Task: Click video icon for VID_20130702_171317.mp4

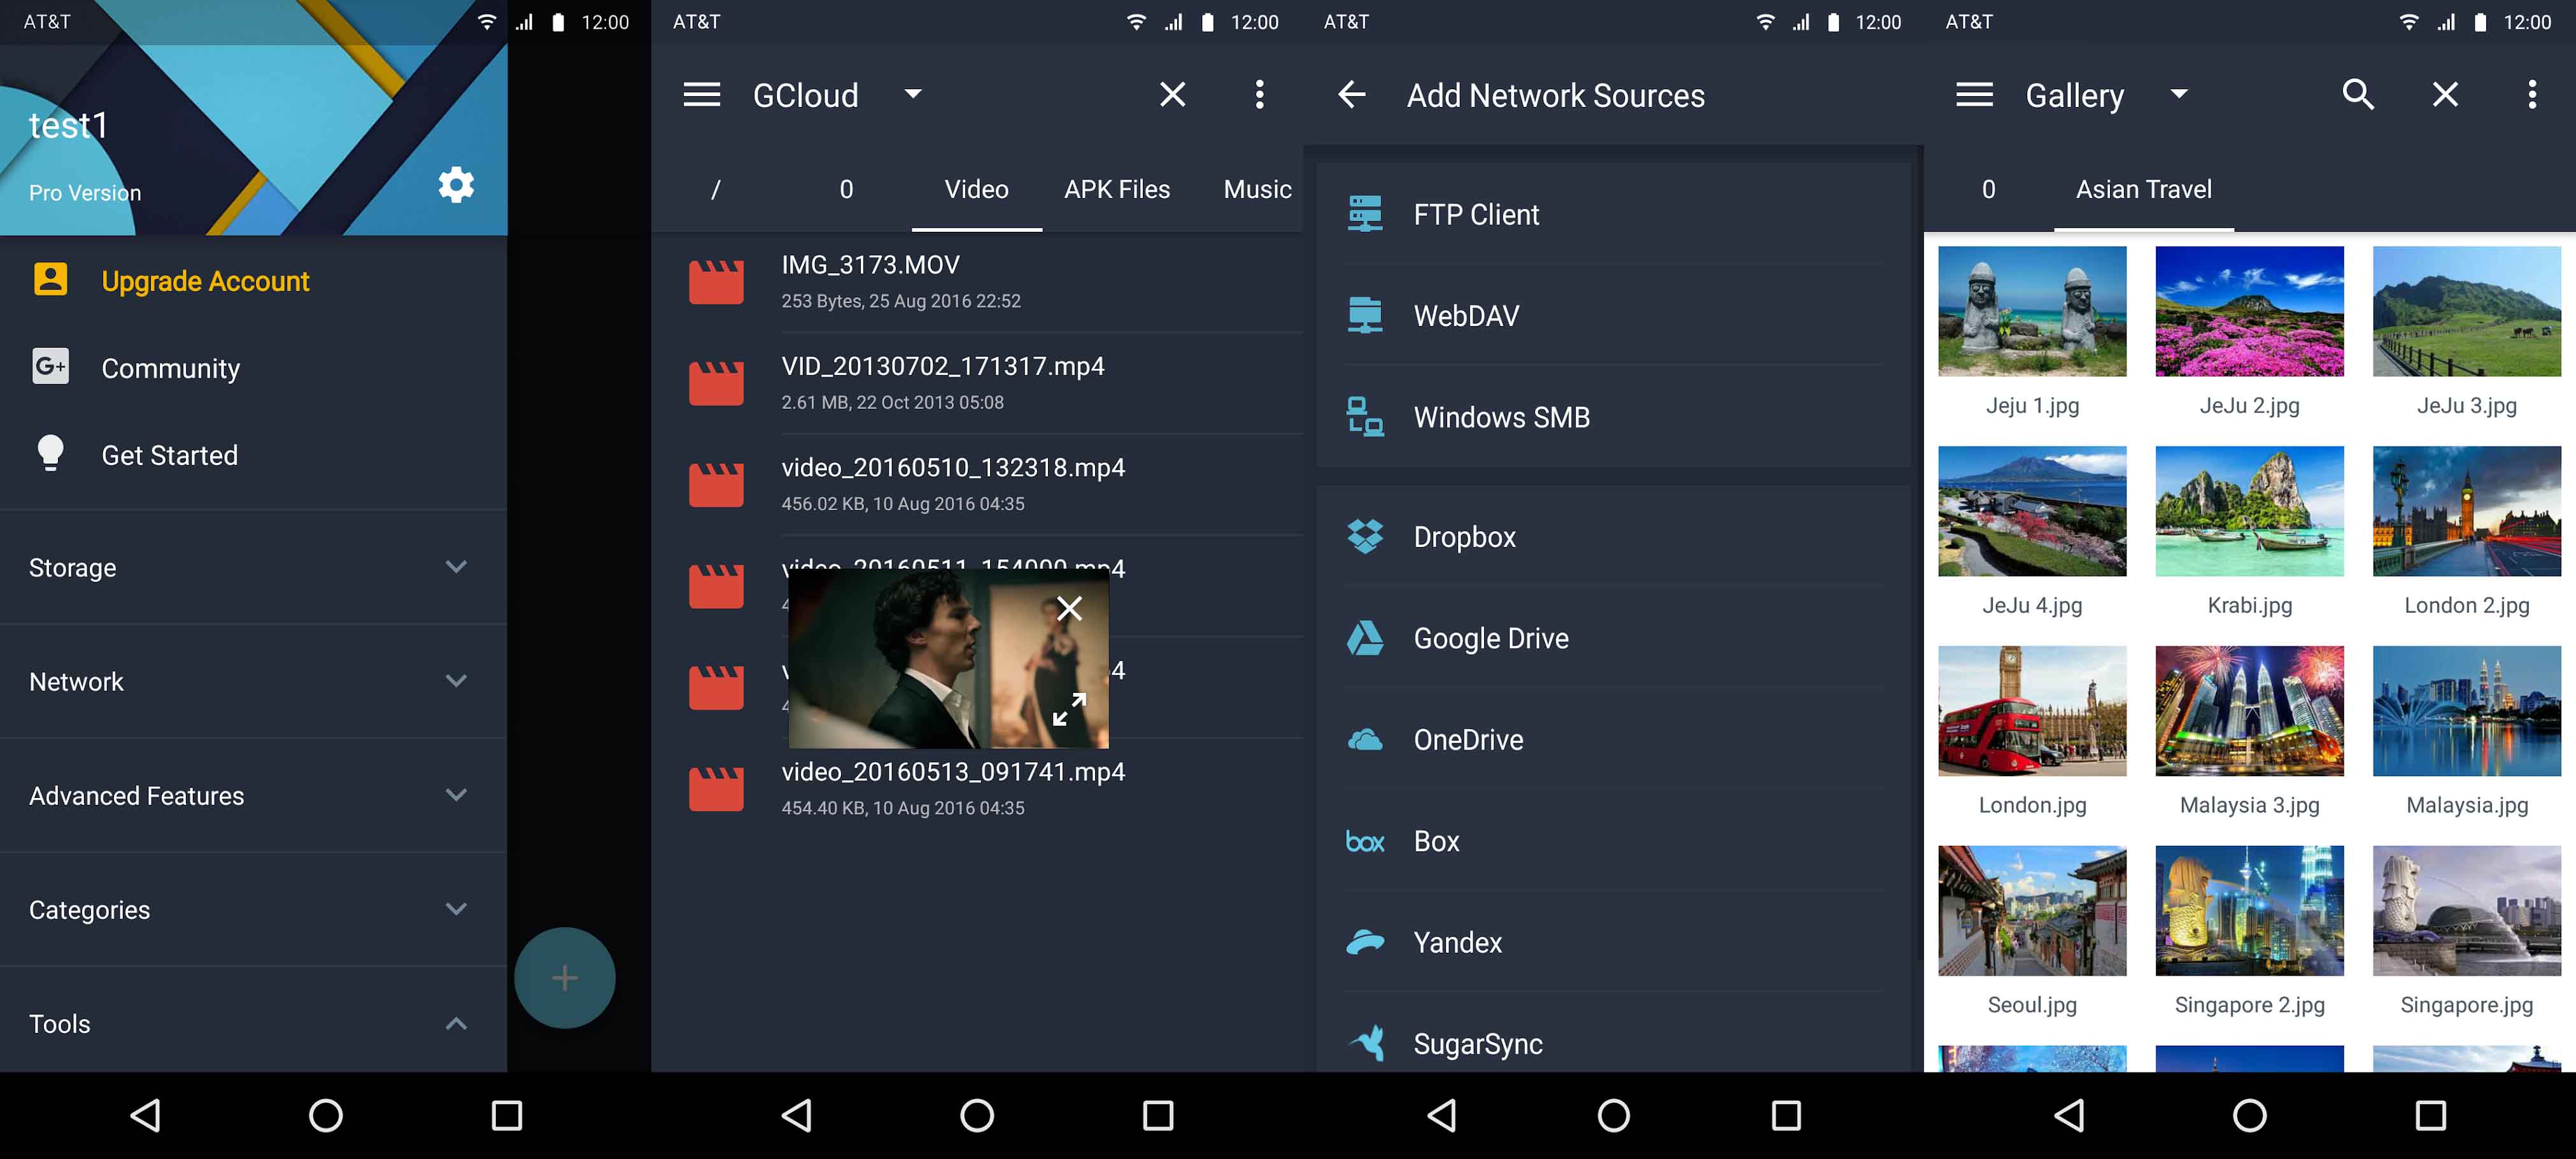Action: [x=716, y=383]
